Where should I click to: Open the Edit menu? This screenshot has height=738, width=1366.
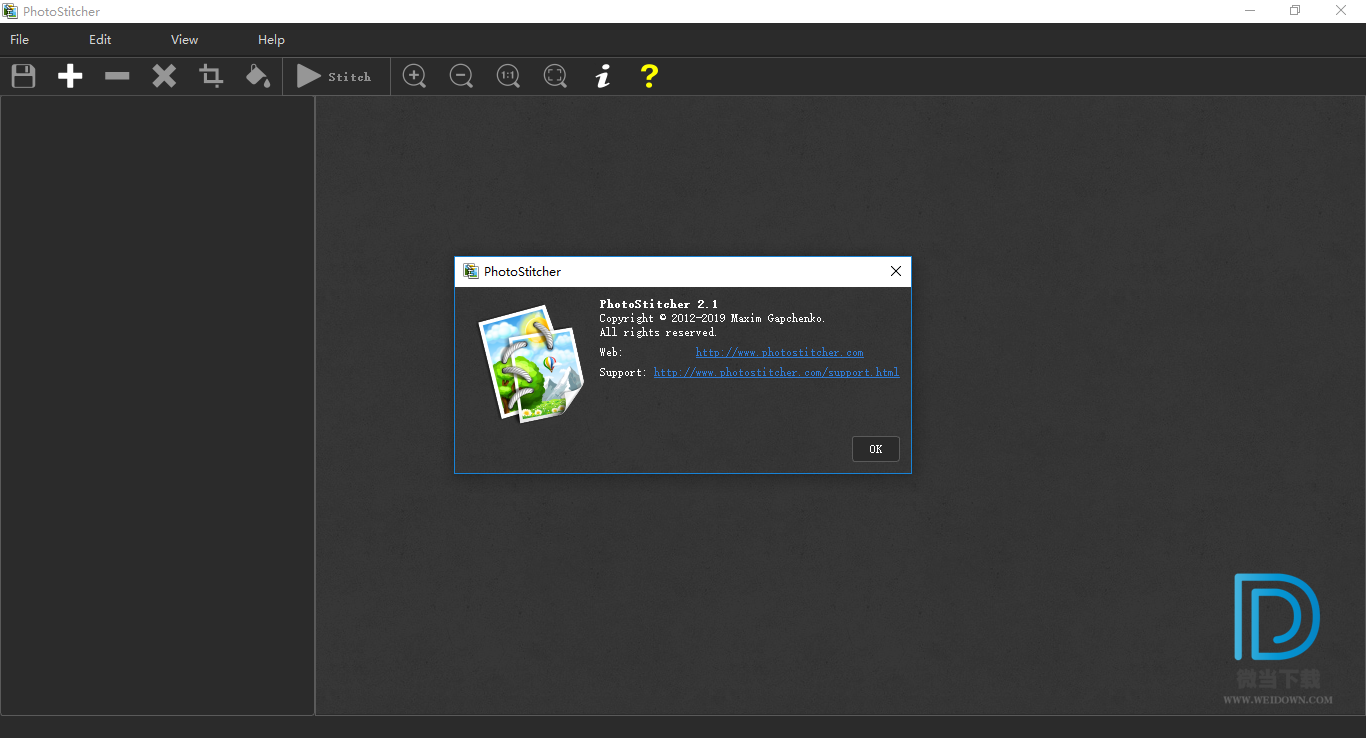(100, 40)
